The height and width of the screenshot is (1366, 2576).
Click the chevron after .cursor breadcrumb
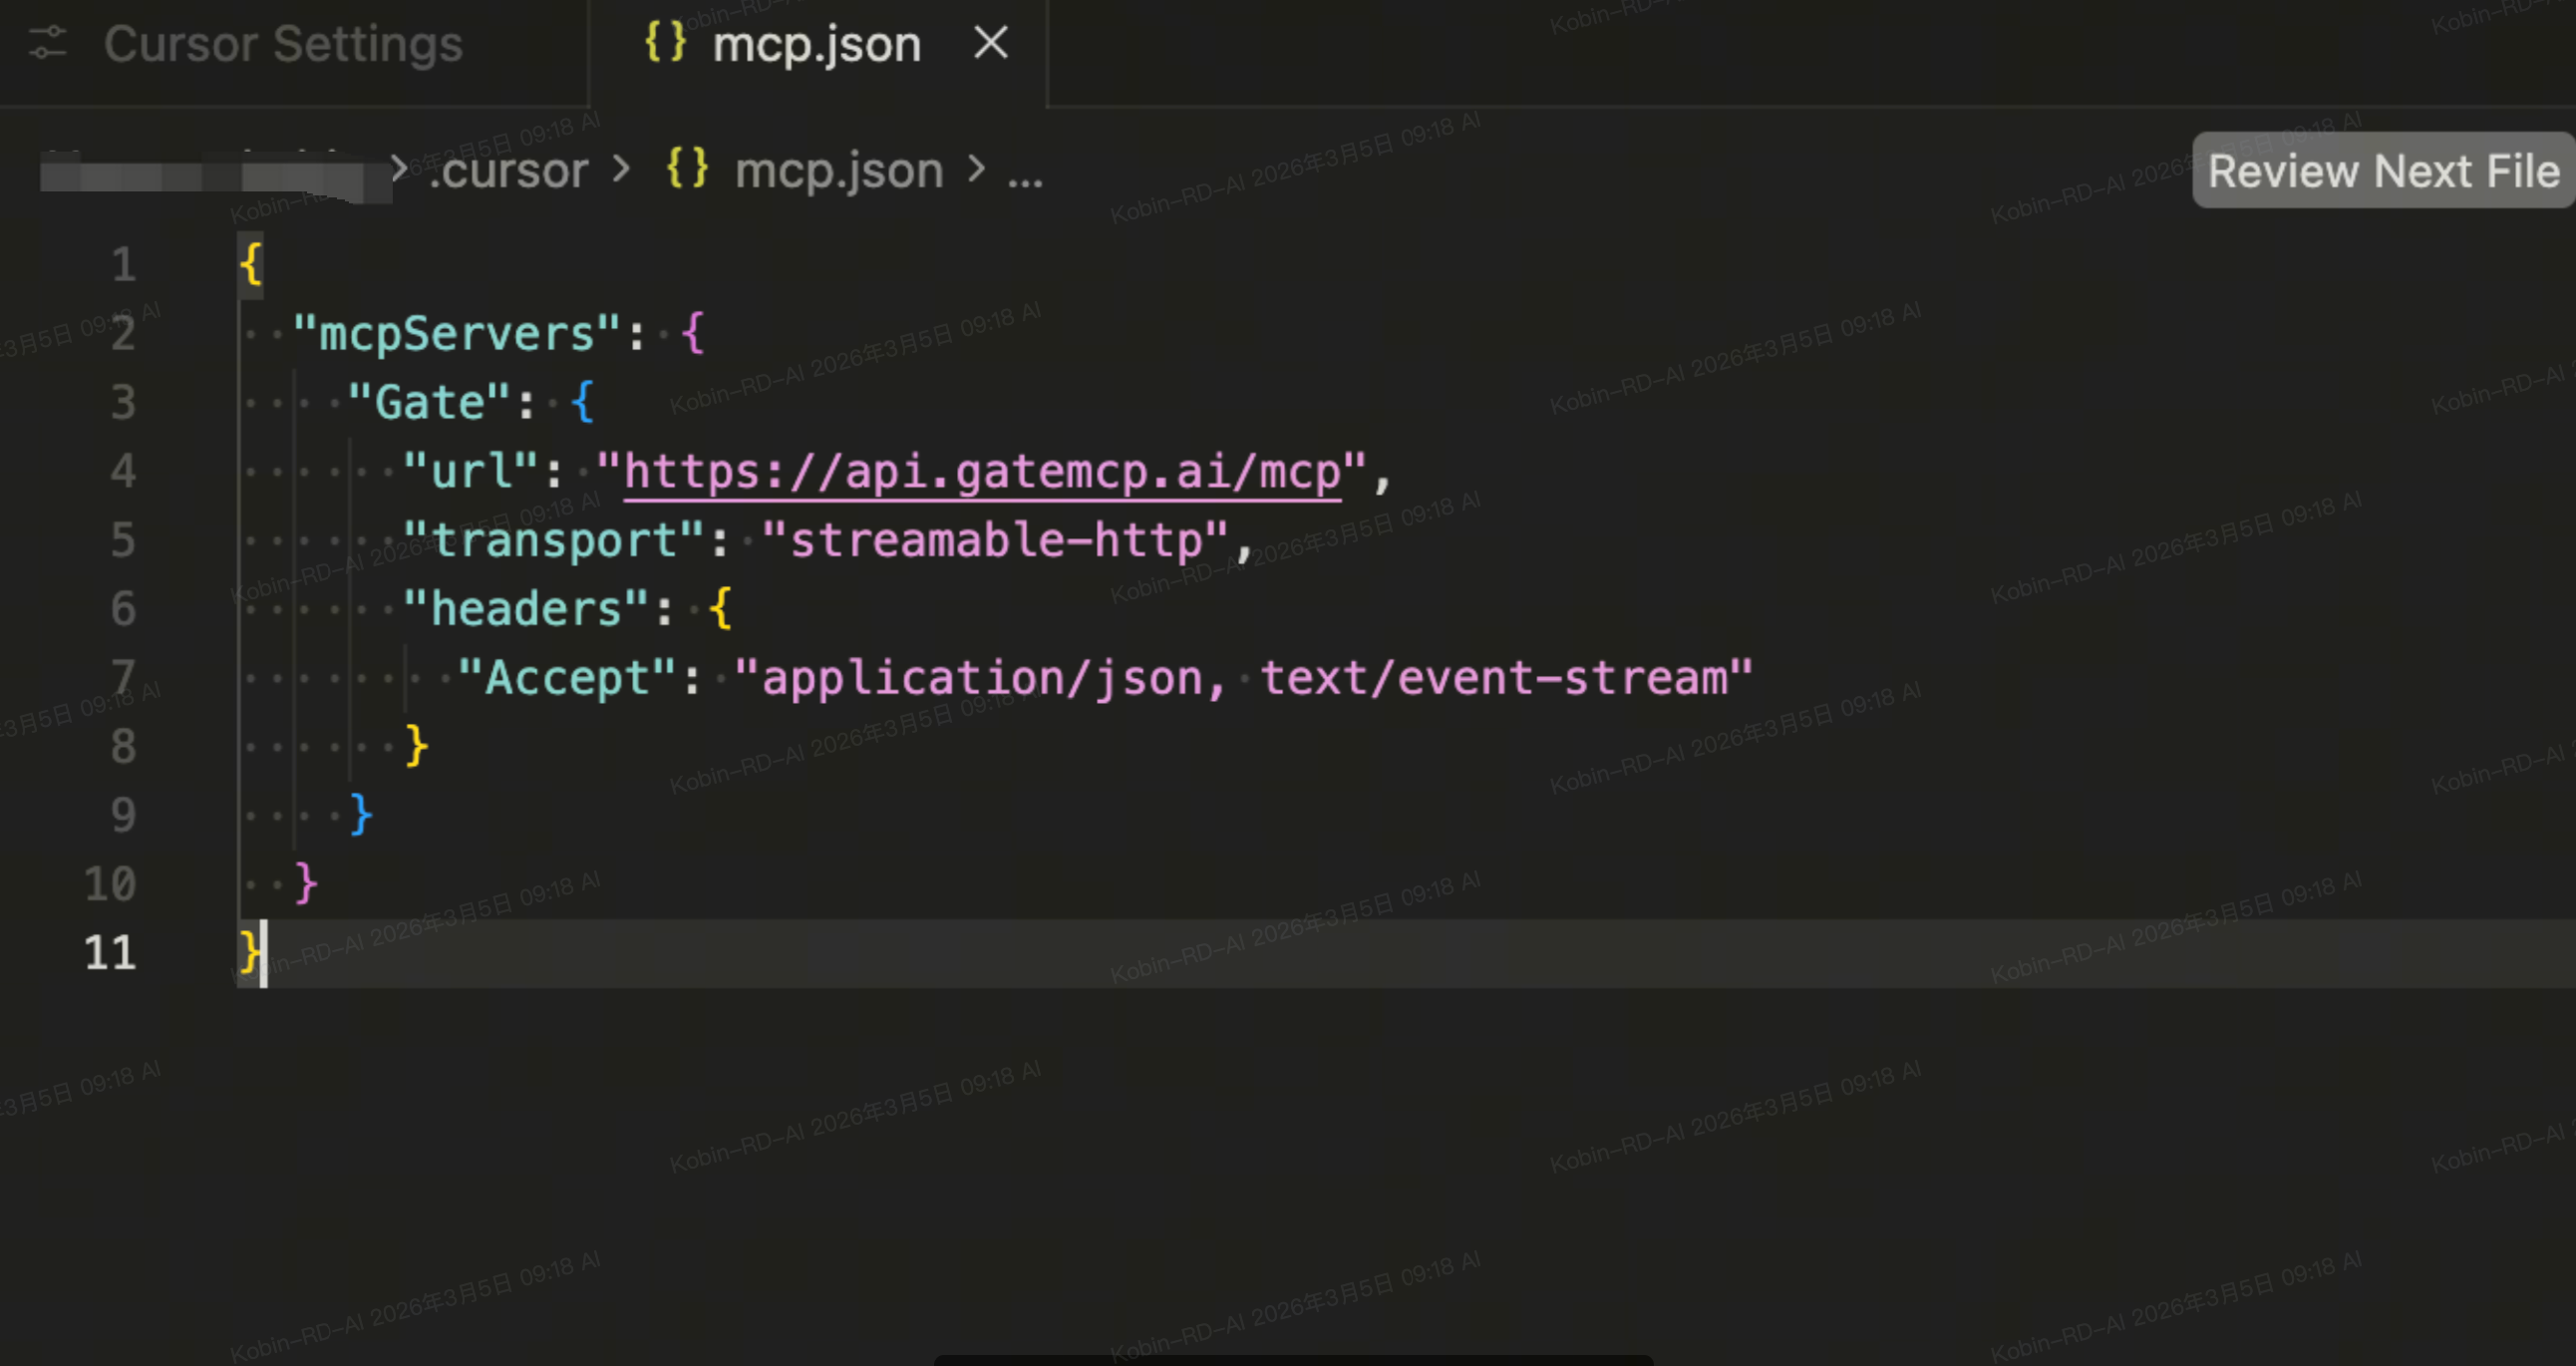(622, 169)
